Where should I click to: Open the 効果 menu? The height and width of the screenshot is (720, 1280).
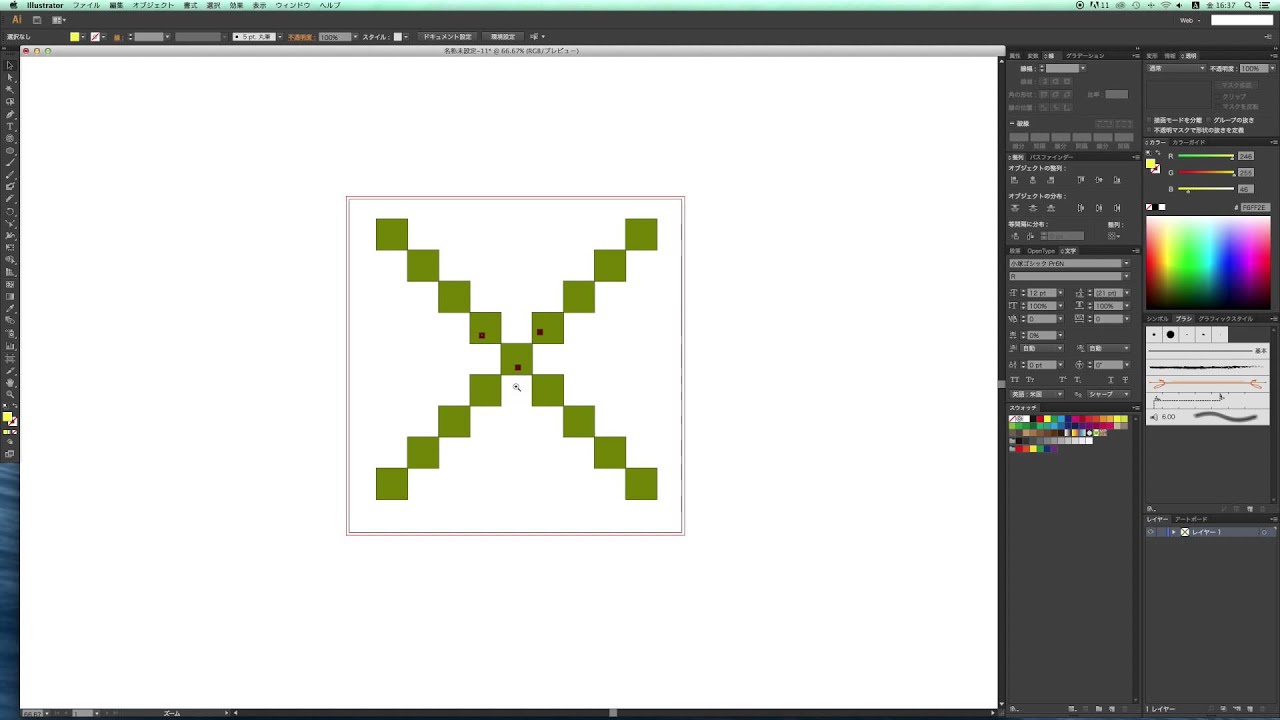pos(236,5)
